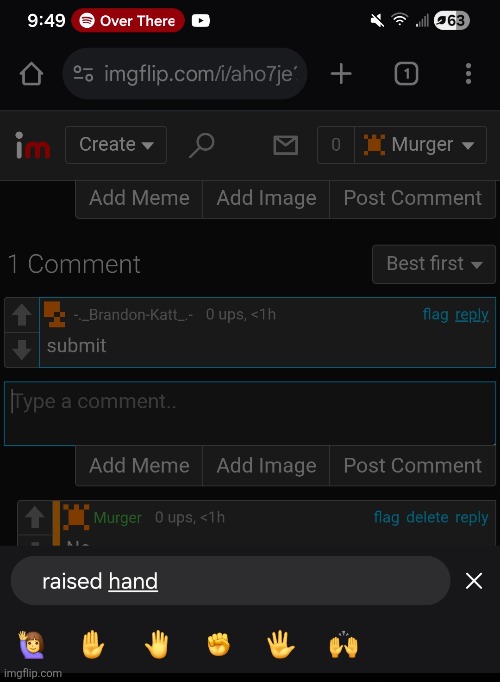This screenshot has height=682, width=500.
Task: Open the messages envelope icon
Action: point(286,145)
